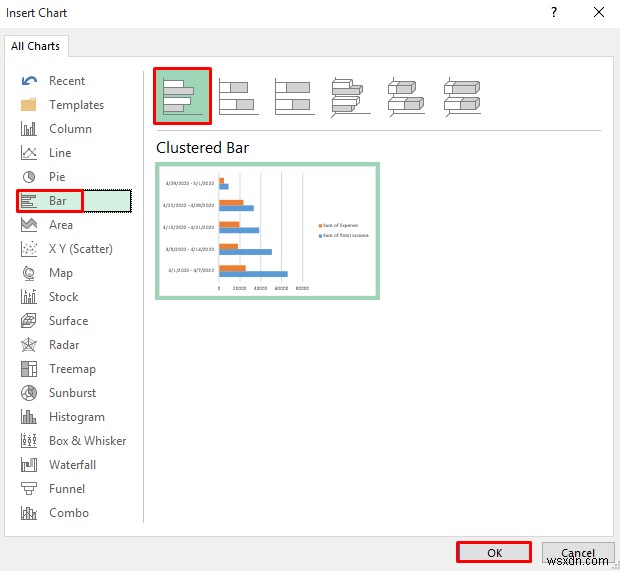The width and height of the screenshot is (620, 571).
Task: Pick the Surface category label
Action: [68, 321]
